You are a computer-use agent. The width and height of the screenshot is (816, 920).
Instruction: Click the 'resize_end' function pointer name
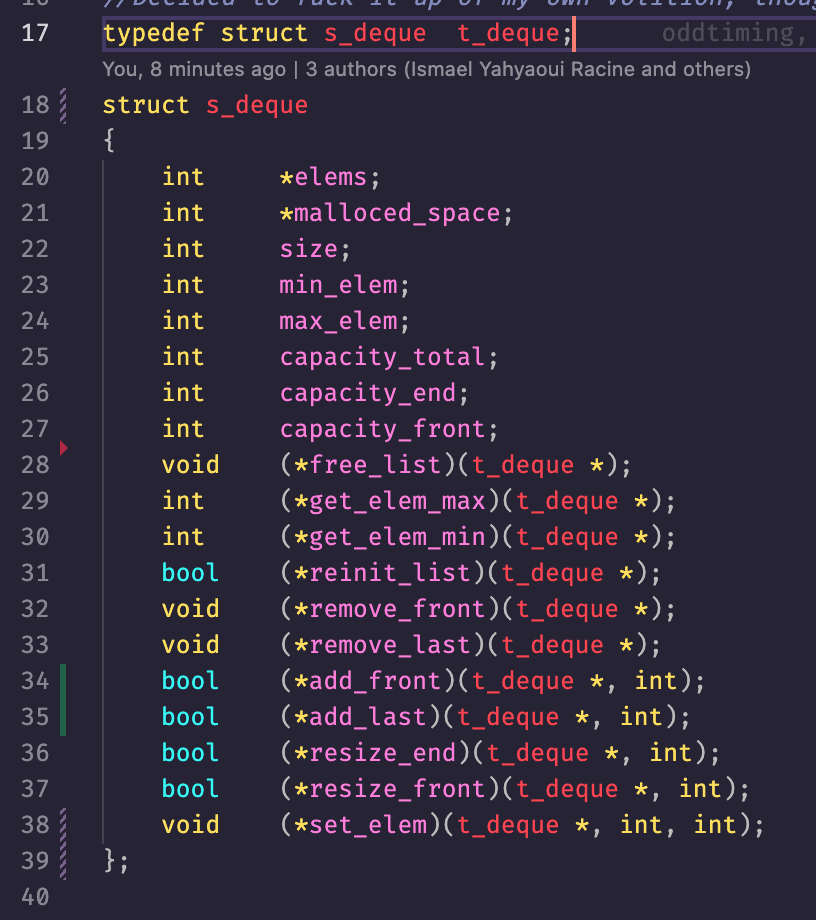pyautogui.click(x=382, y=753)
